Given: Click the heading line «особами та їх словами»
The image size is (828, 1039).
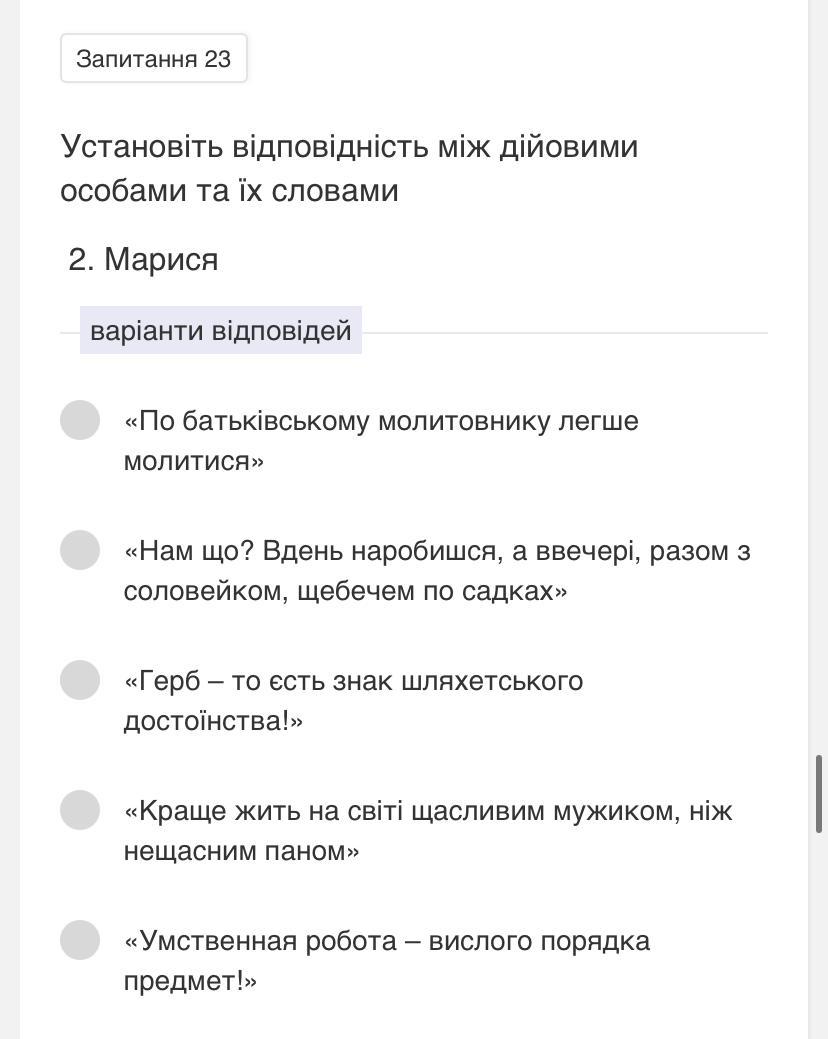Looking at the screenshot, I should (x=229, y=190).
